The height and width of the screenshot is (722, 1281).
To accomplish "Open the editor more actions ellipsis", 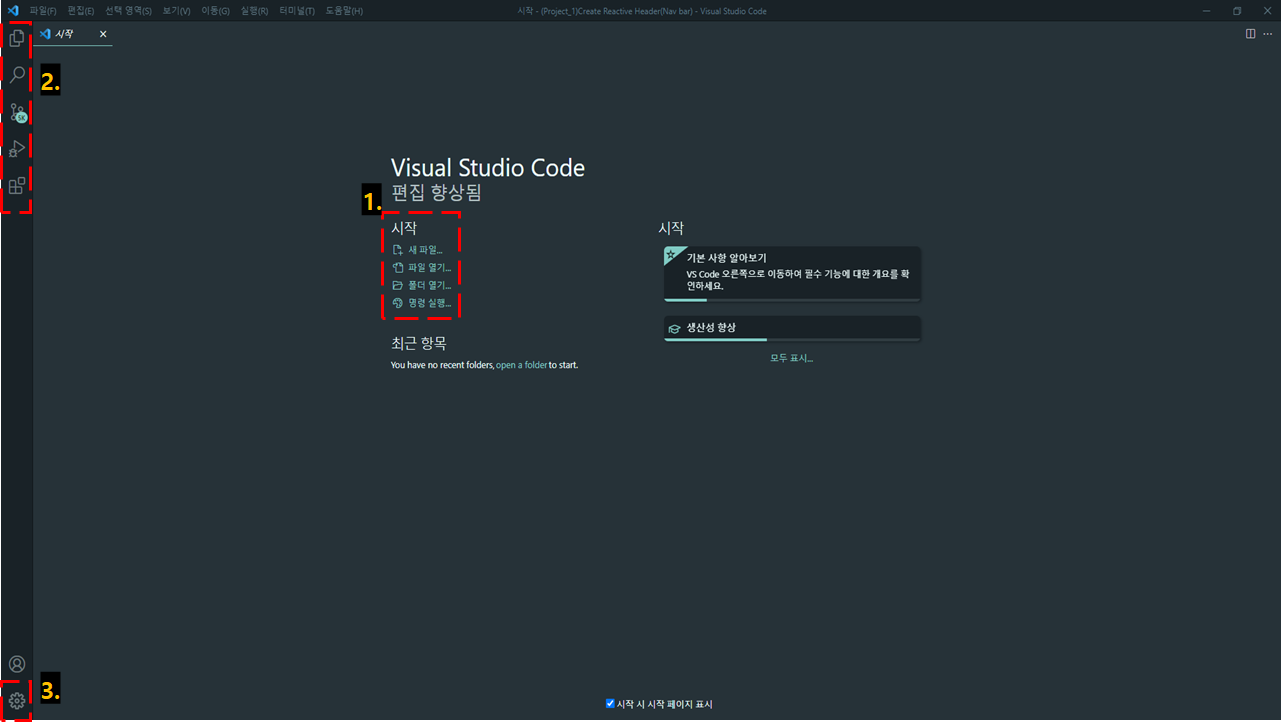I will (x=1268, y=34).
